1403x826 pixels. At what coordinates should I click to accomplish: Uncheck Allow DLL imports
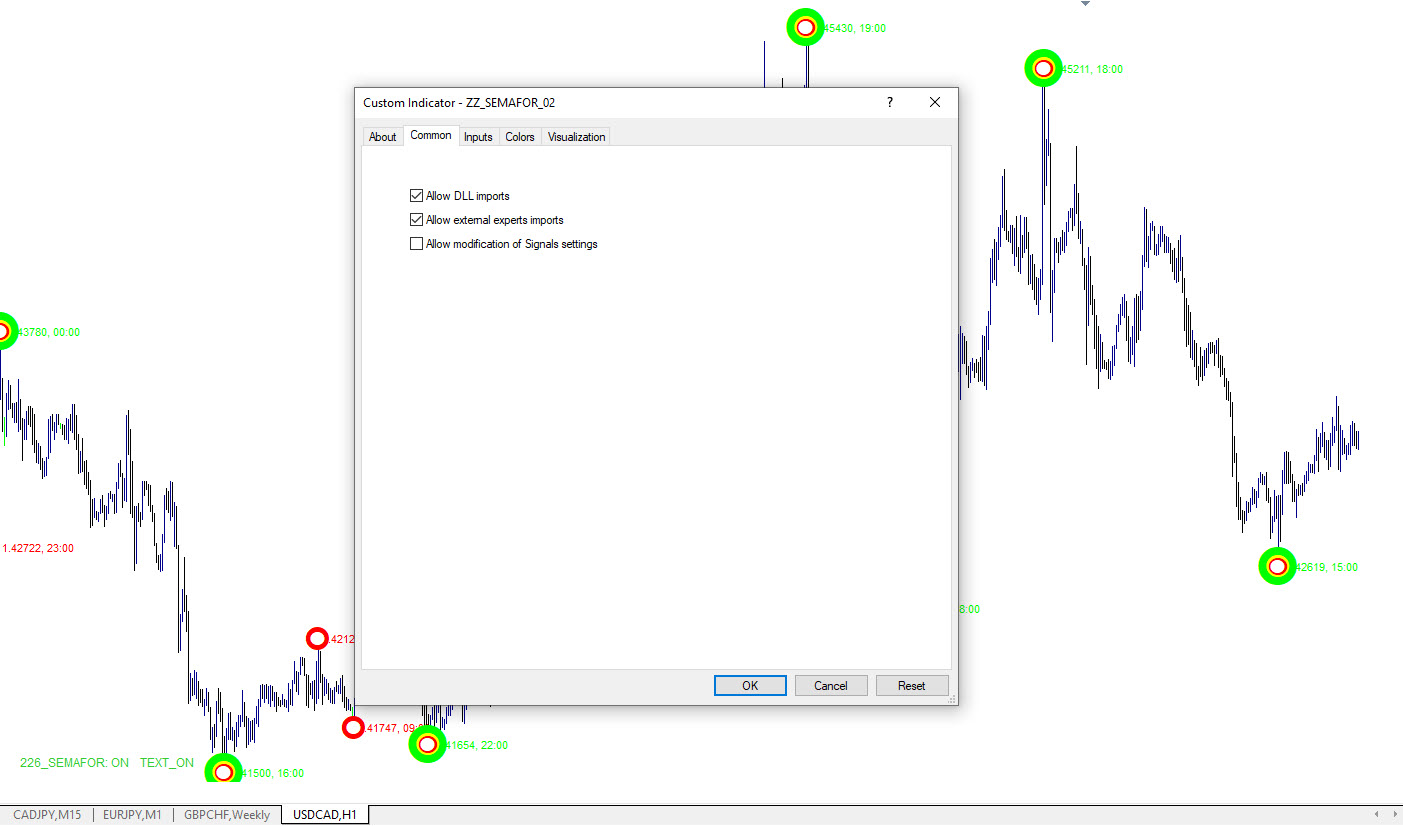tap(417, 196)
